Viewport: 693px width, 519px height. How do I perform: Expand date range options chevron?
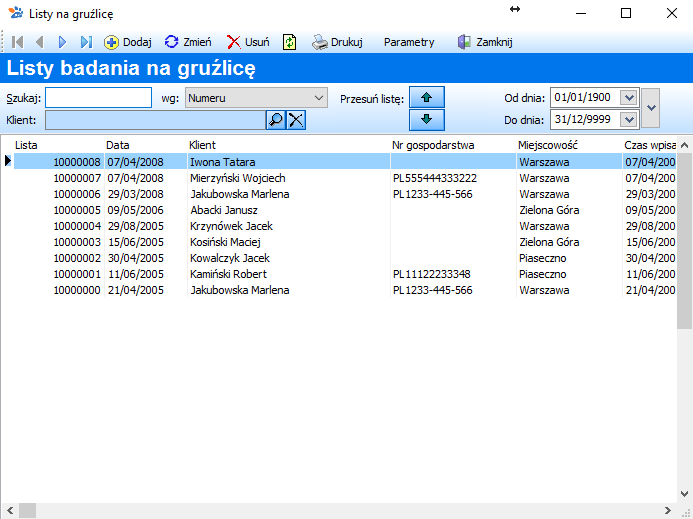tap(651, 108)
